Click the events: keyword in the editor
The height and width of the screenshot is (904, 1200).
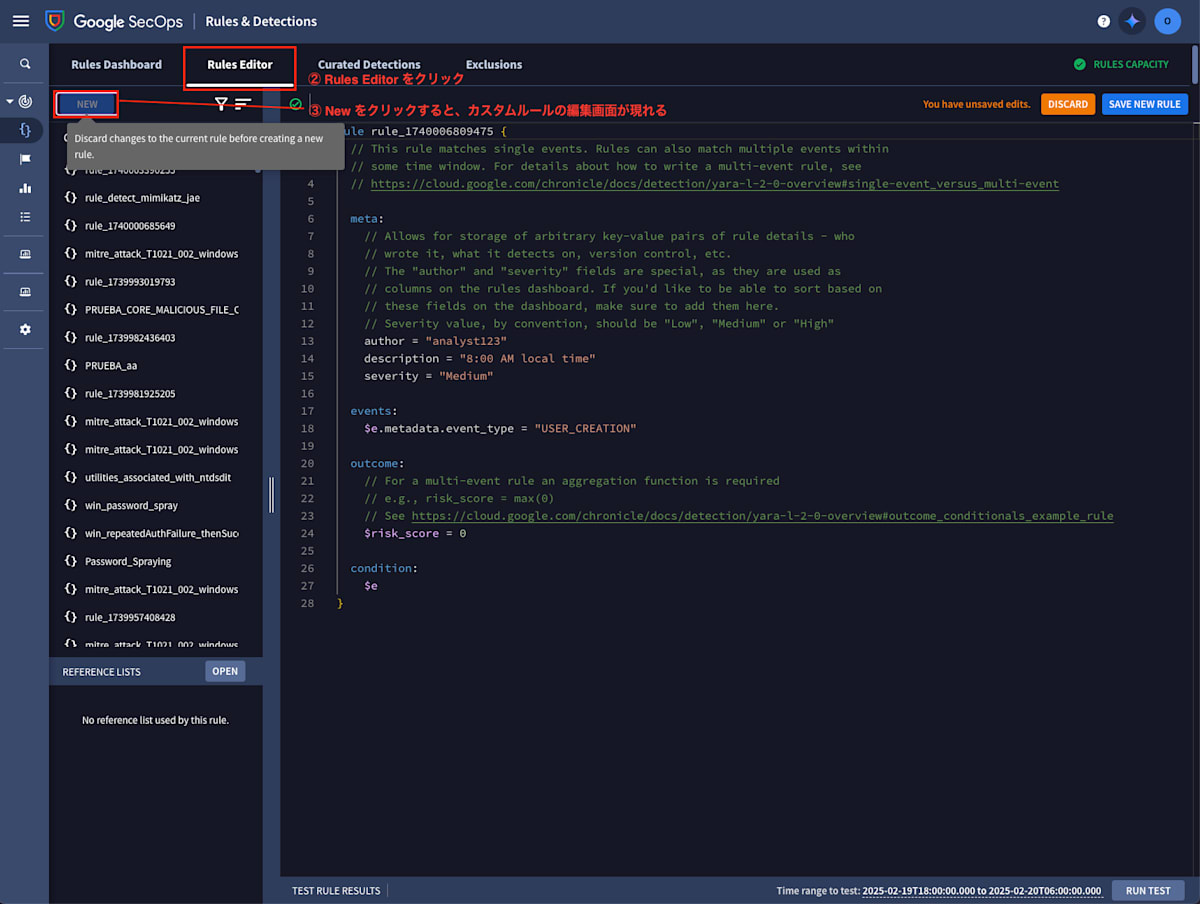374,411
